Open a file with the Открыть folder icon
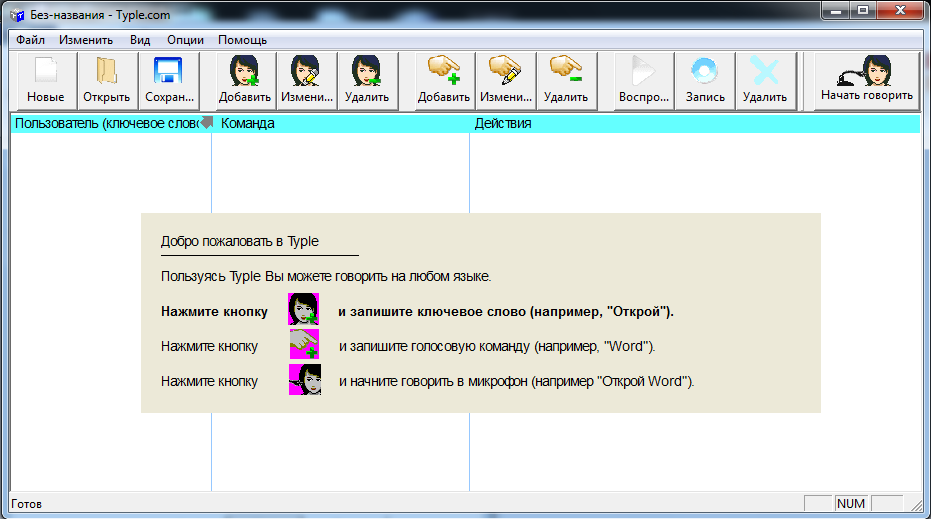 click(x=106, y=80)
